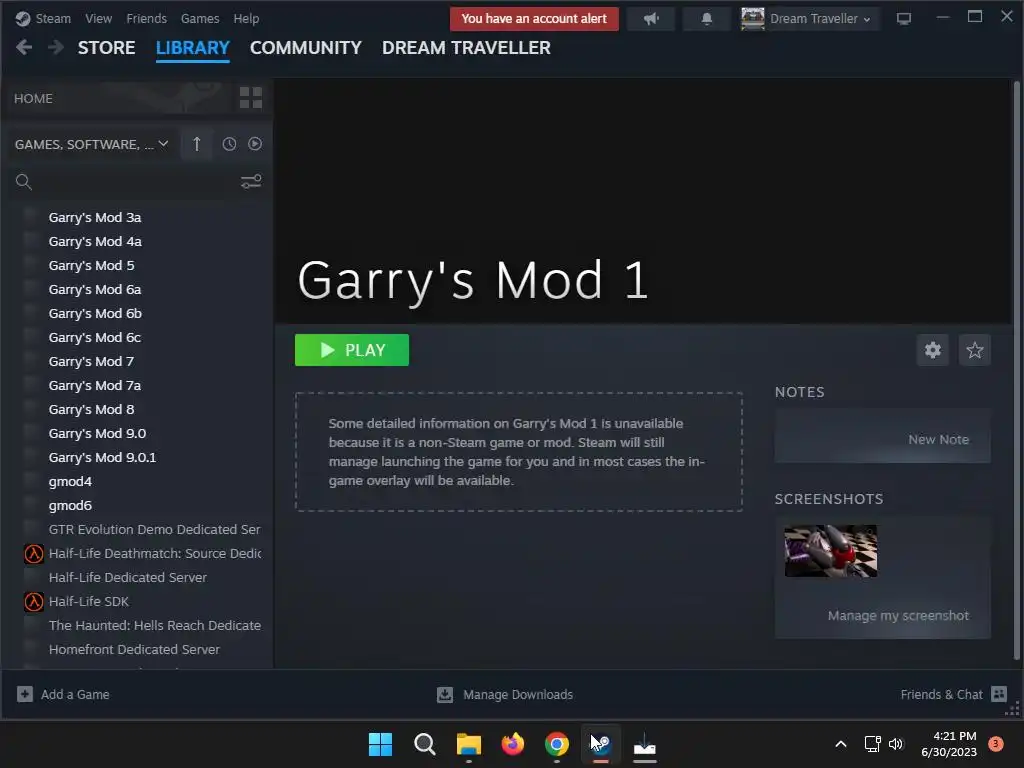
Task: Open the notifications bell icon
Action: tap(706, 19)
